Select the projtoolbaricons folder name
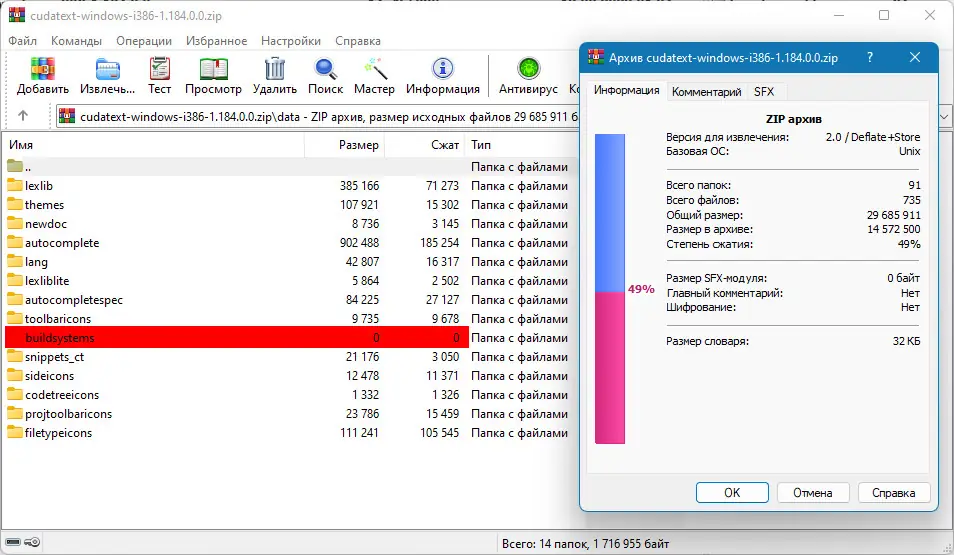The image size is (954, 555). 68,413
